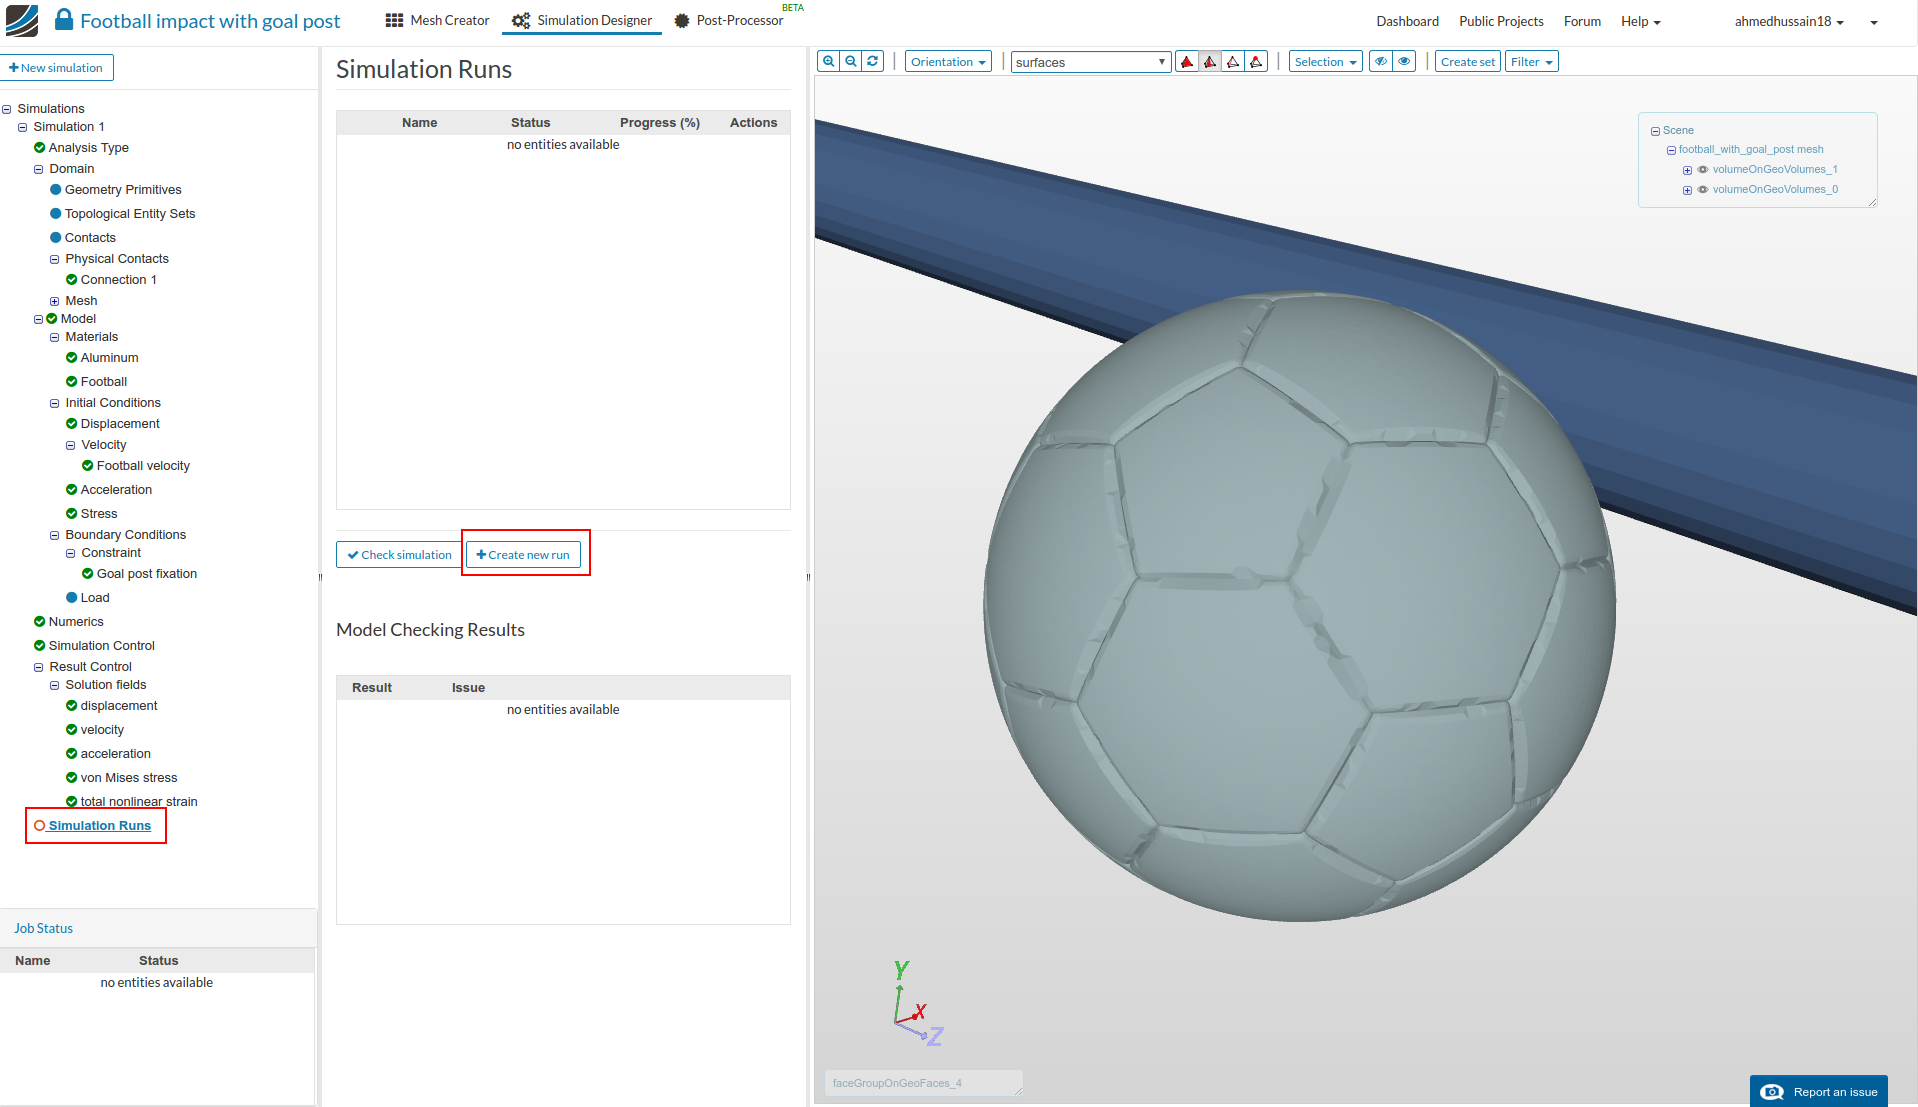Click the zoom out viewer icon
1918x1107 pixels.
[851, 62]
